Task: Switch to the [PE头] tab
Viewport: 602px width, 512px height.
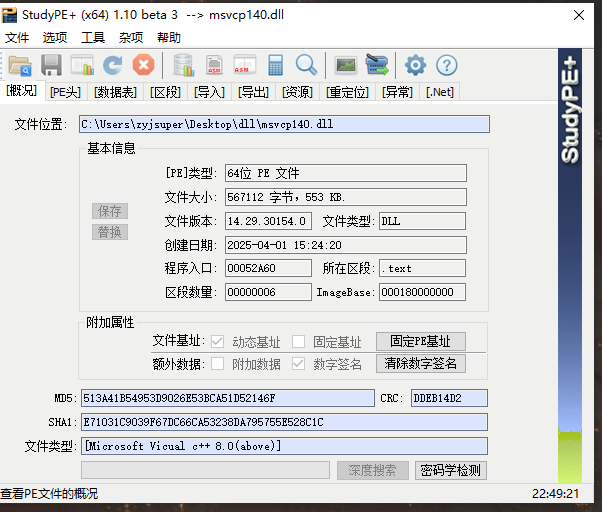Action: pos(66,92)
